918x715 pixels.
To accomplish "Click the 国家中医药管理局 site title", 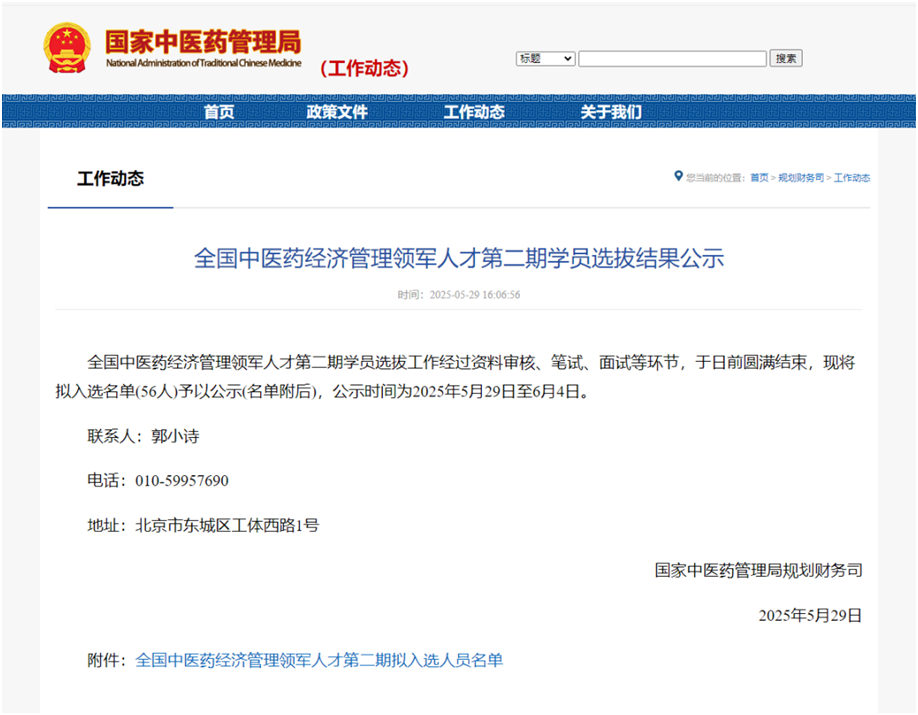I will pyautogui.click(x=203, y=42).
